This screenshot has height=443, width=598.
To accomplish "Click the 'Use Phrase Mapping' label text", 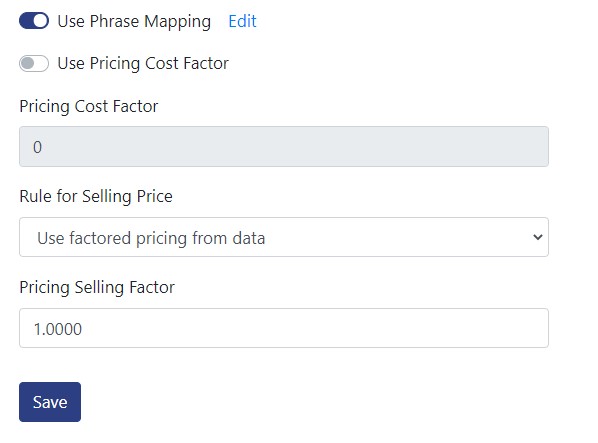I will [134, 21].
